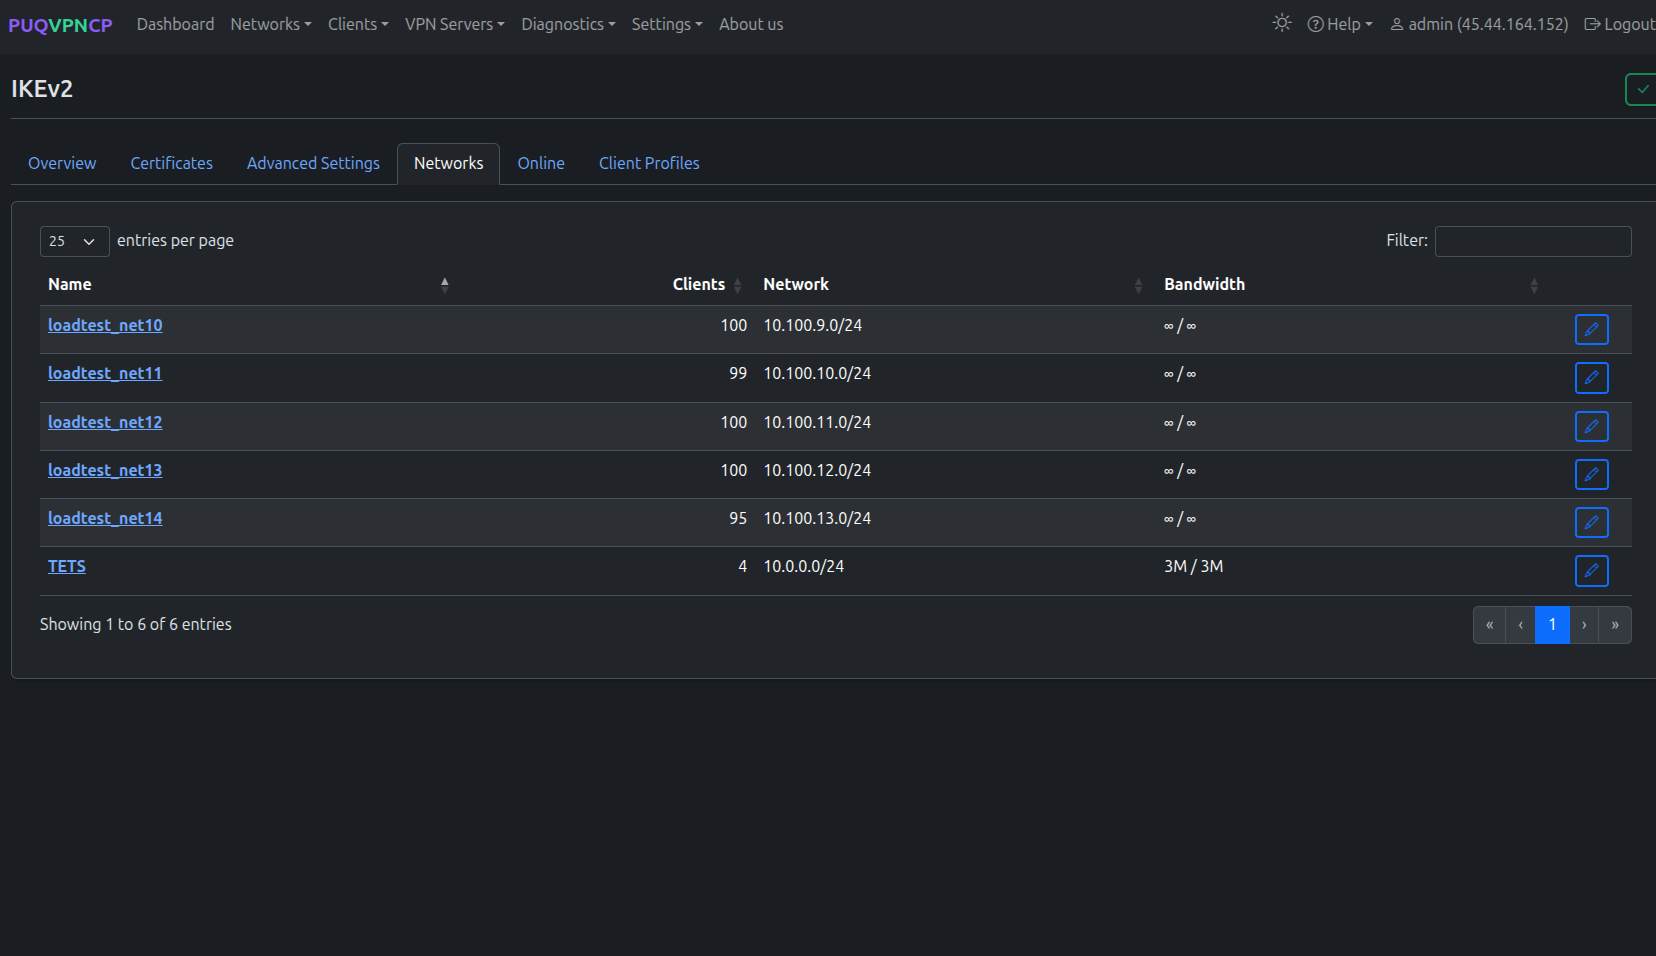Click network cell 10.100.9.0/24

[x=813, y=325]
